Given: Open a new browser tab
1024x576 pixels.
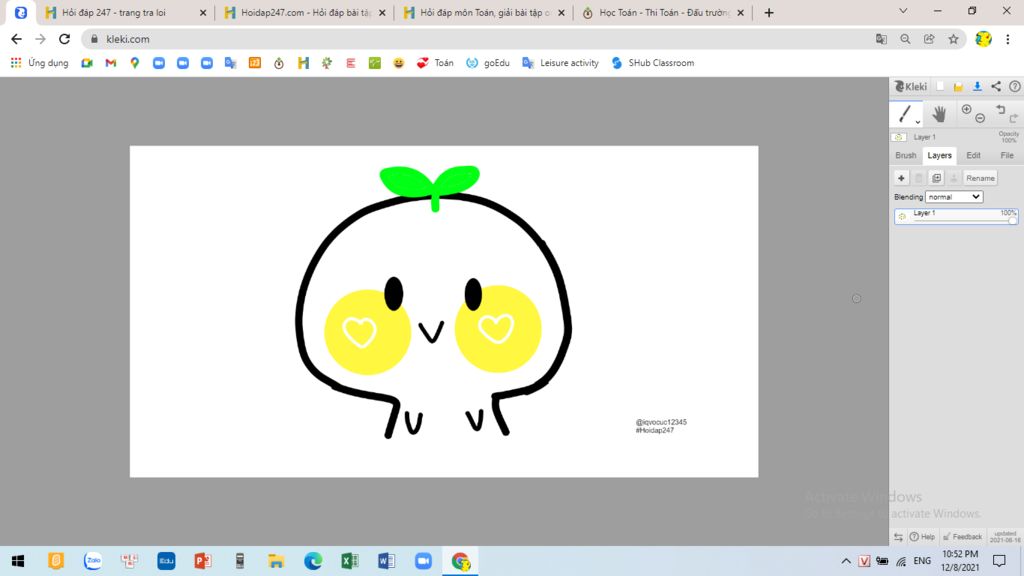Looking at the screenshot, I should point(769,12).
